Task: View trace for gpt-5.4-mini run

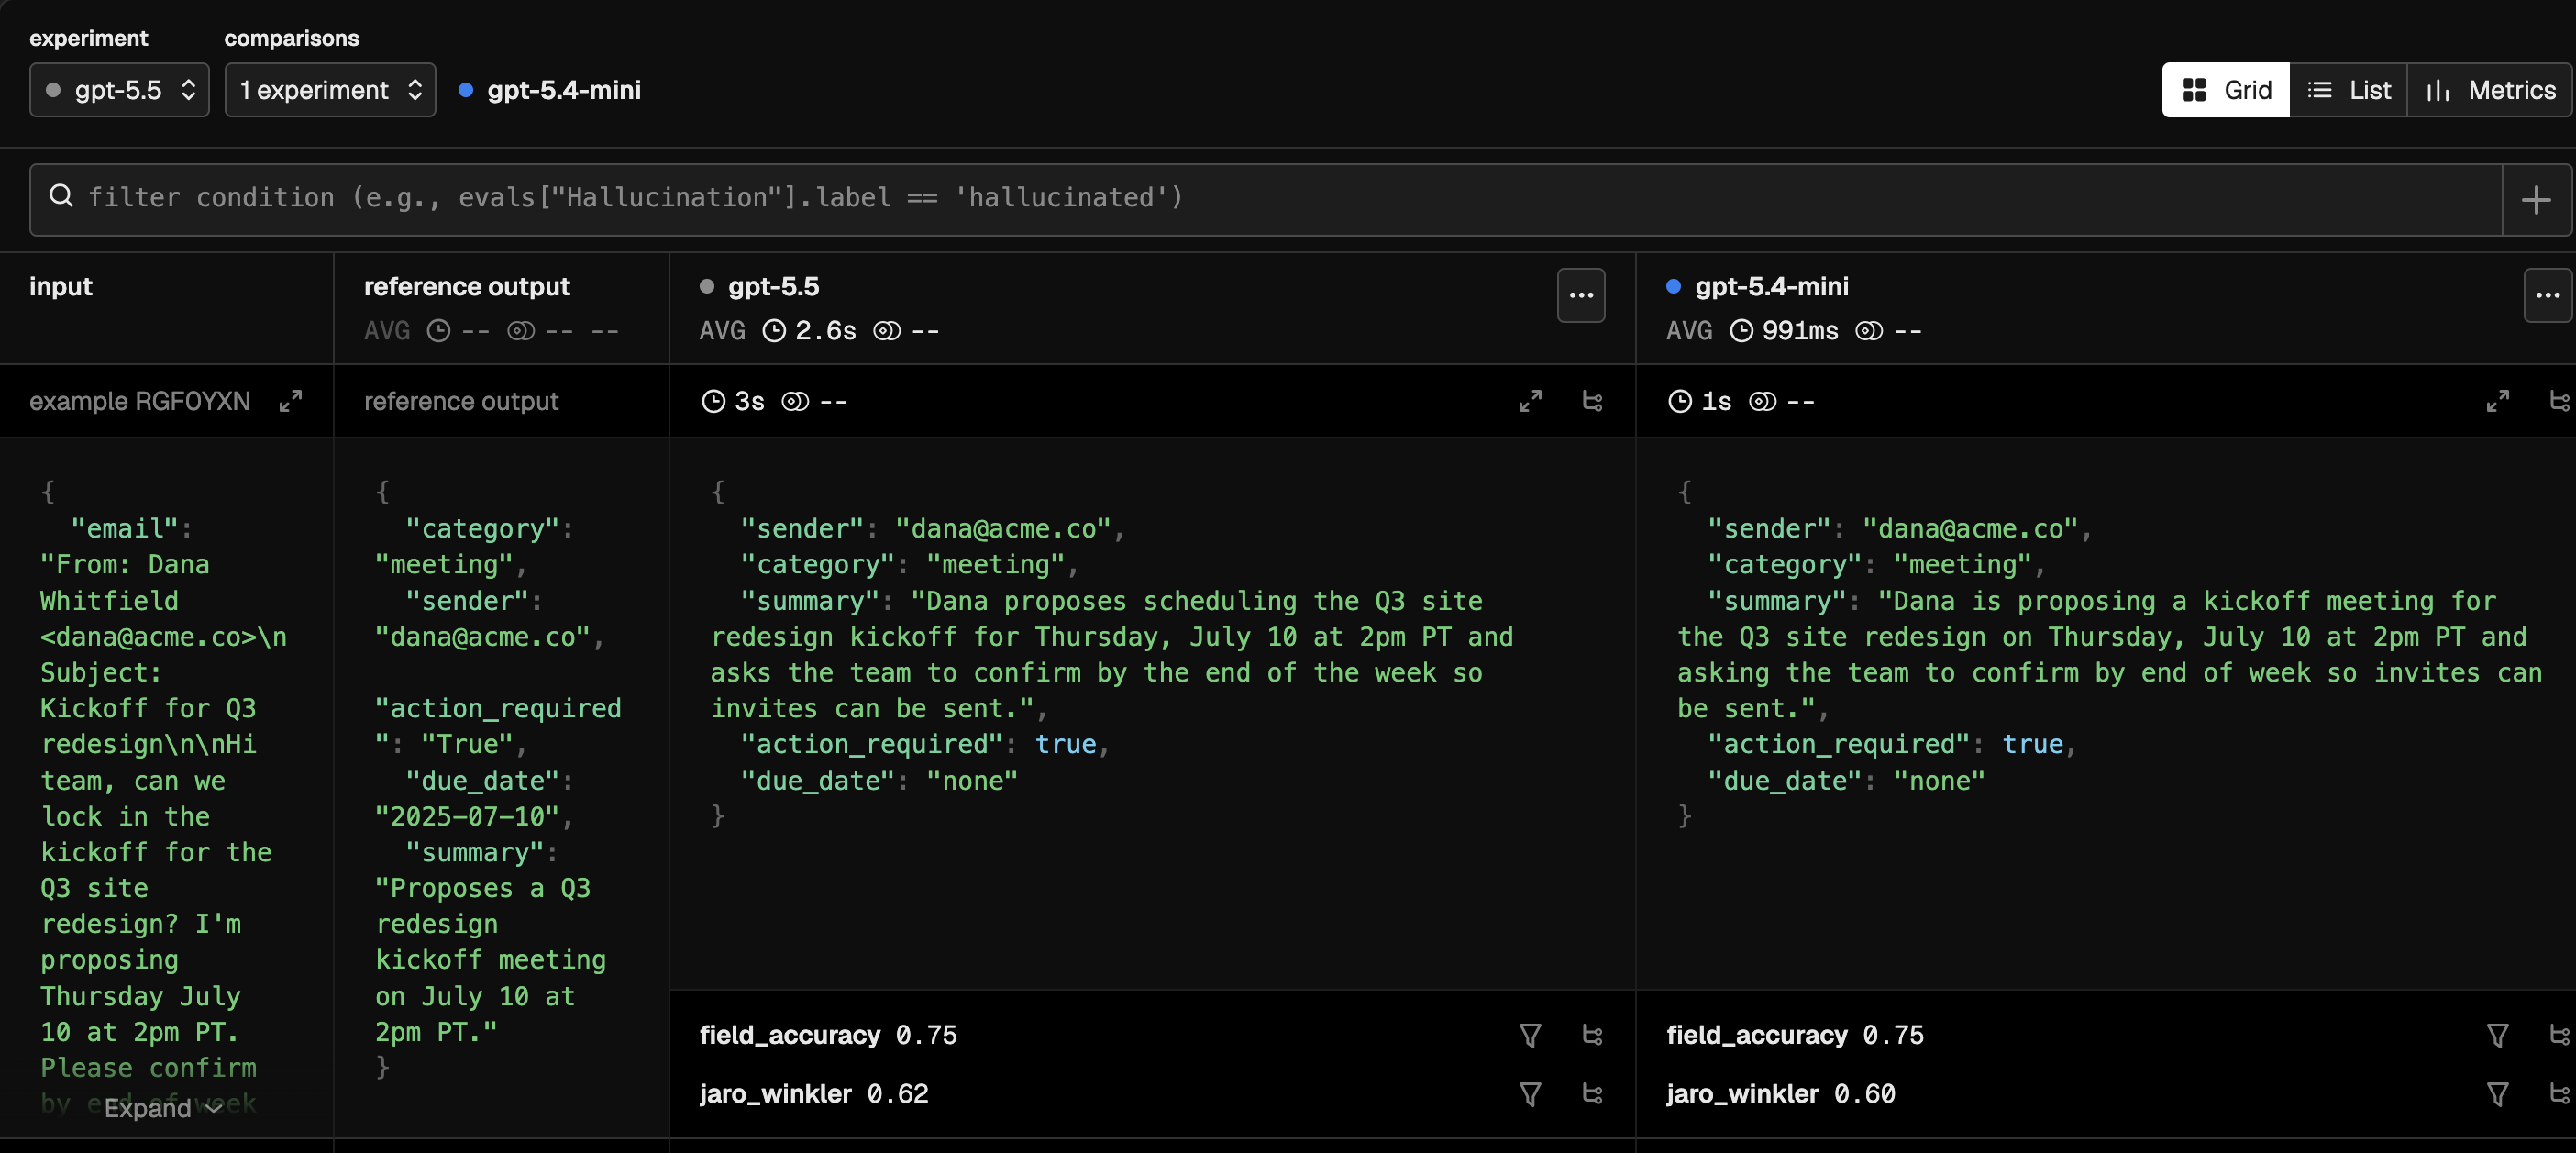Action: tap(2559, 401)
